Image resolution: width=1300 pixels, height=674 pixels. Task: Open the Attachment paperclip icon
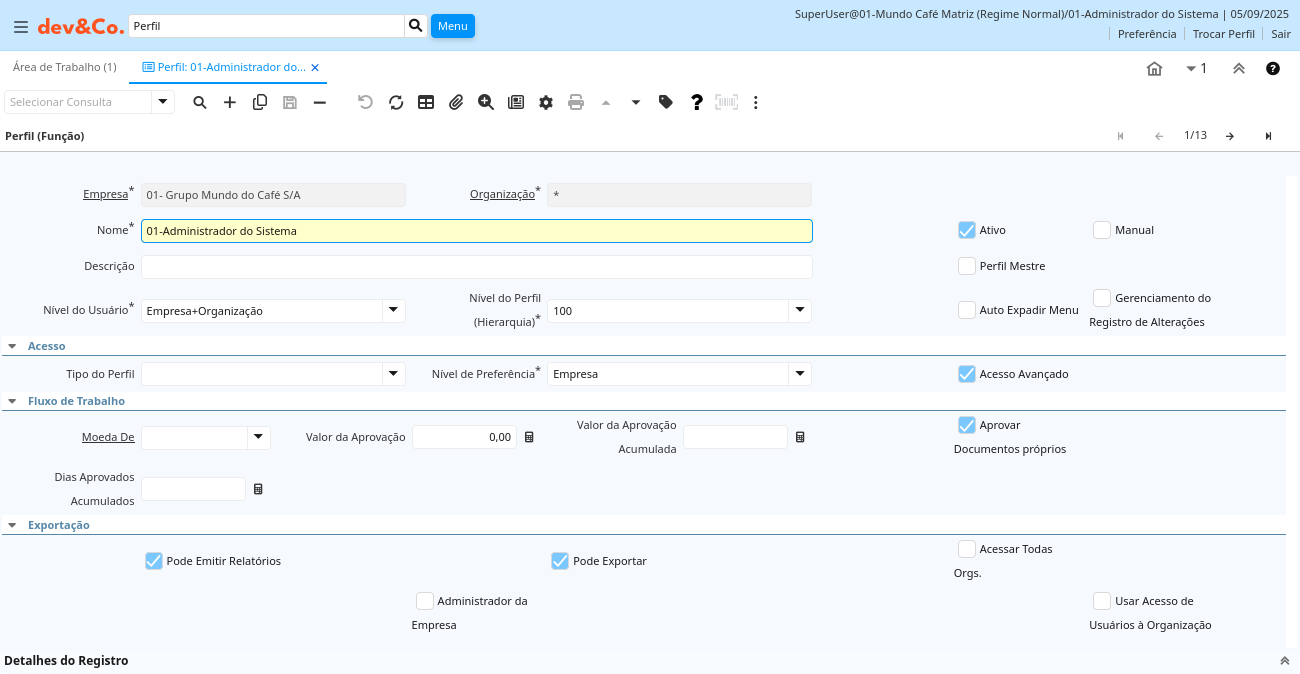[456, 102]
